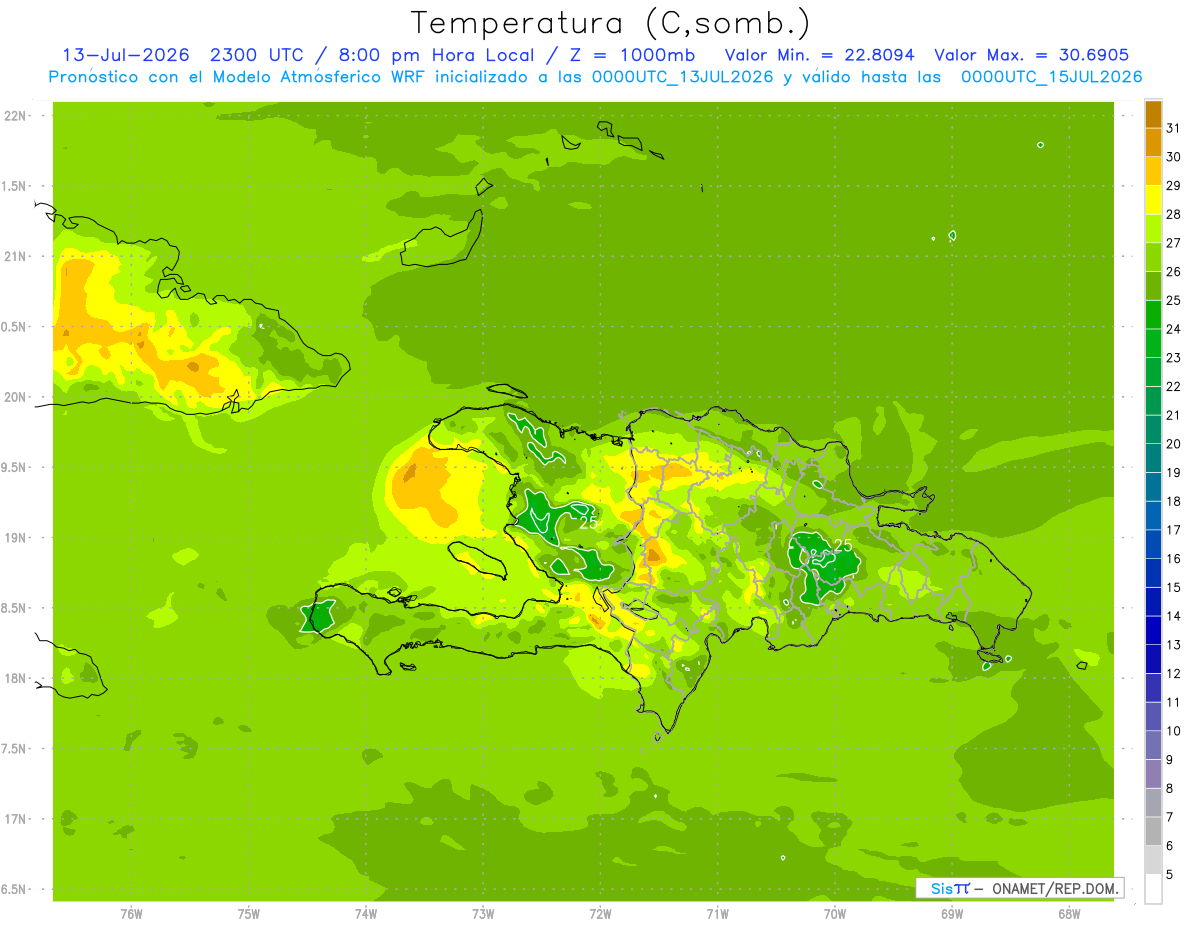Click the legend value '15'

1174,587
